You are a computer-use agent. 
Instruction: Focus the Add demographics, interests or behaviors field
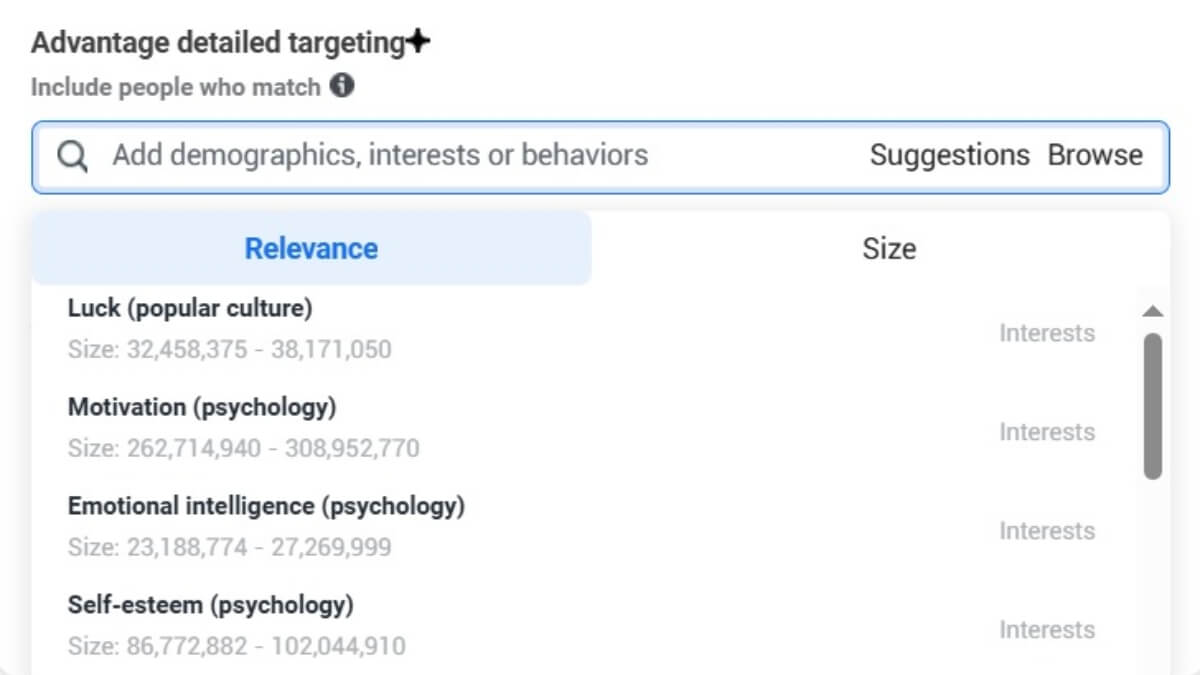[380, 156]
